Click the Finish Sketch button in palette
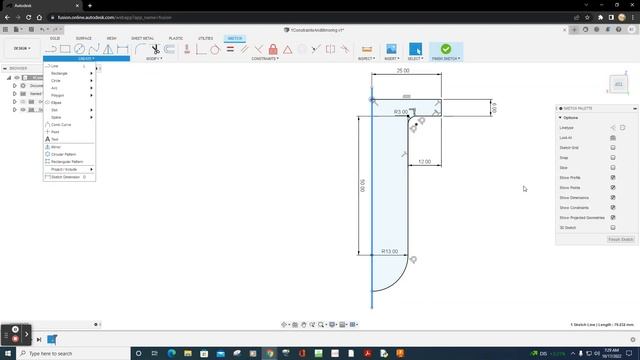This screenshot has width=640, height=360. (x=620, y=239)
